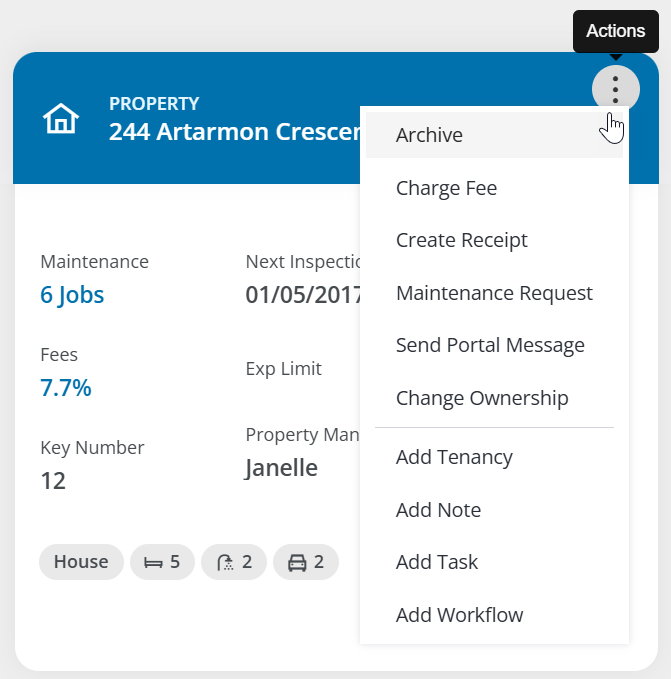Open the 6 Jobs maintenance link
This screenshot has height=679, width=671.
click(72, 295)
